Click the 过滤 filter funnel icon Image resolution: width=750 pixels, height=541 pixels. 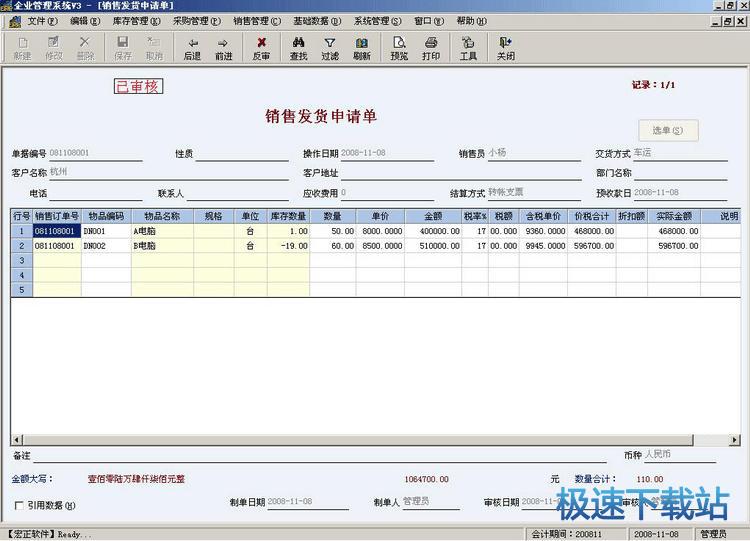point(330,48)
